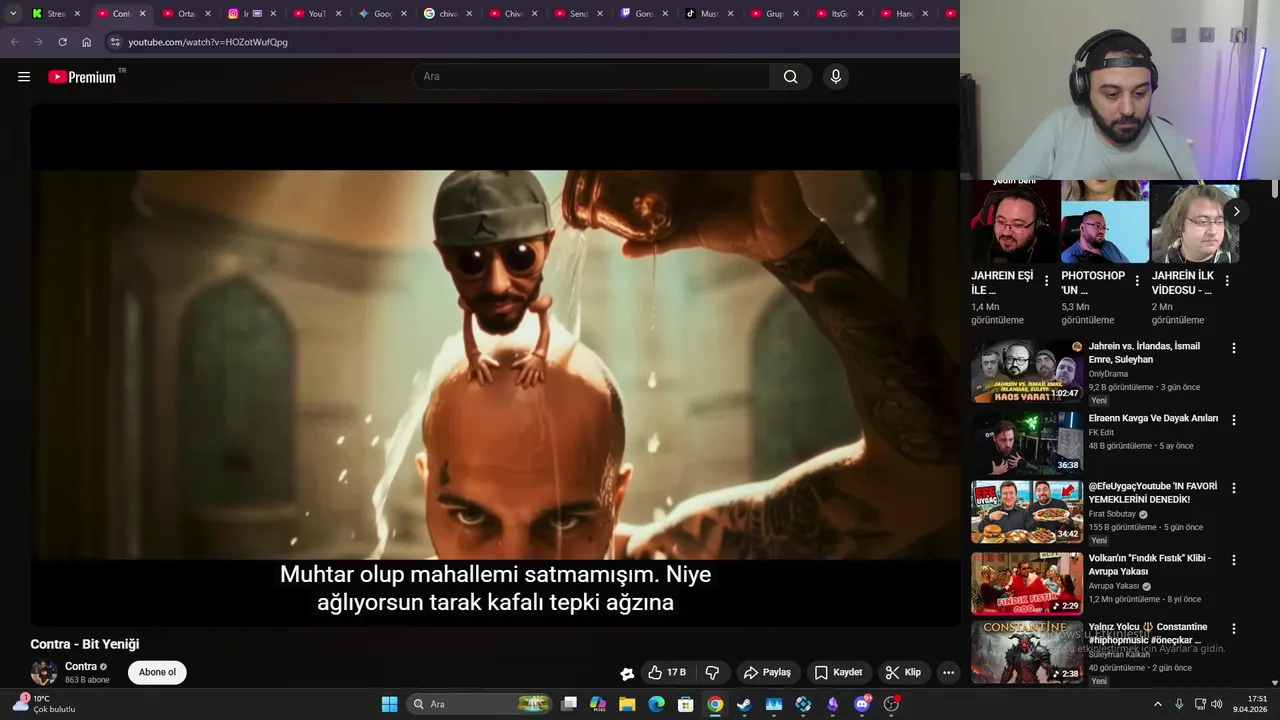Image resolution: width=1280 pixels, height=720 pixels.
Task: Open options for PHOTOSHOP'UN video
Action: tap(1137, 281)
